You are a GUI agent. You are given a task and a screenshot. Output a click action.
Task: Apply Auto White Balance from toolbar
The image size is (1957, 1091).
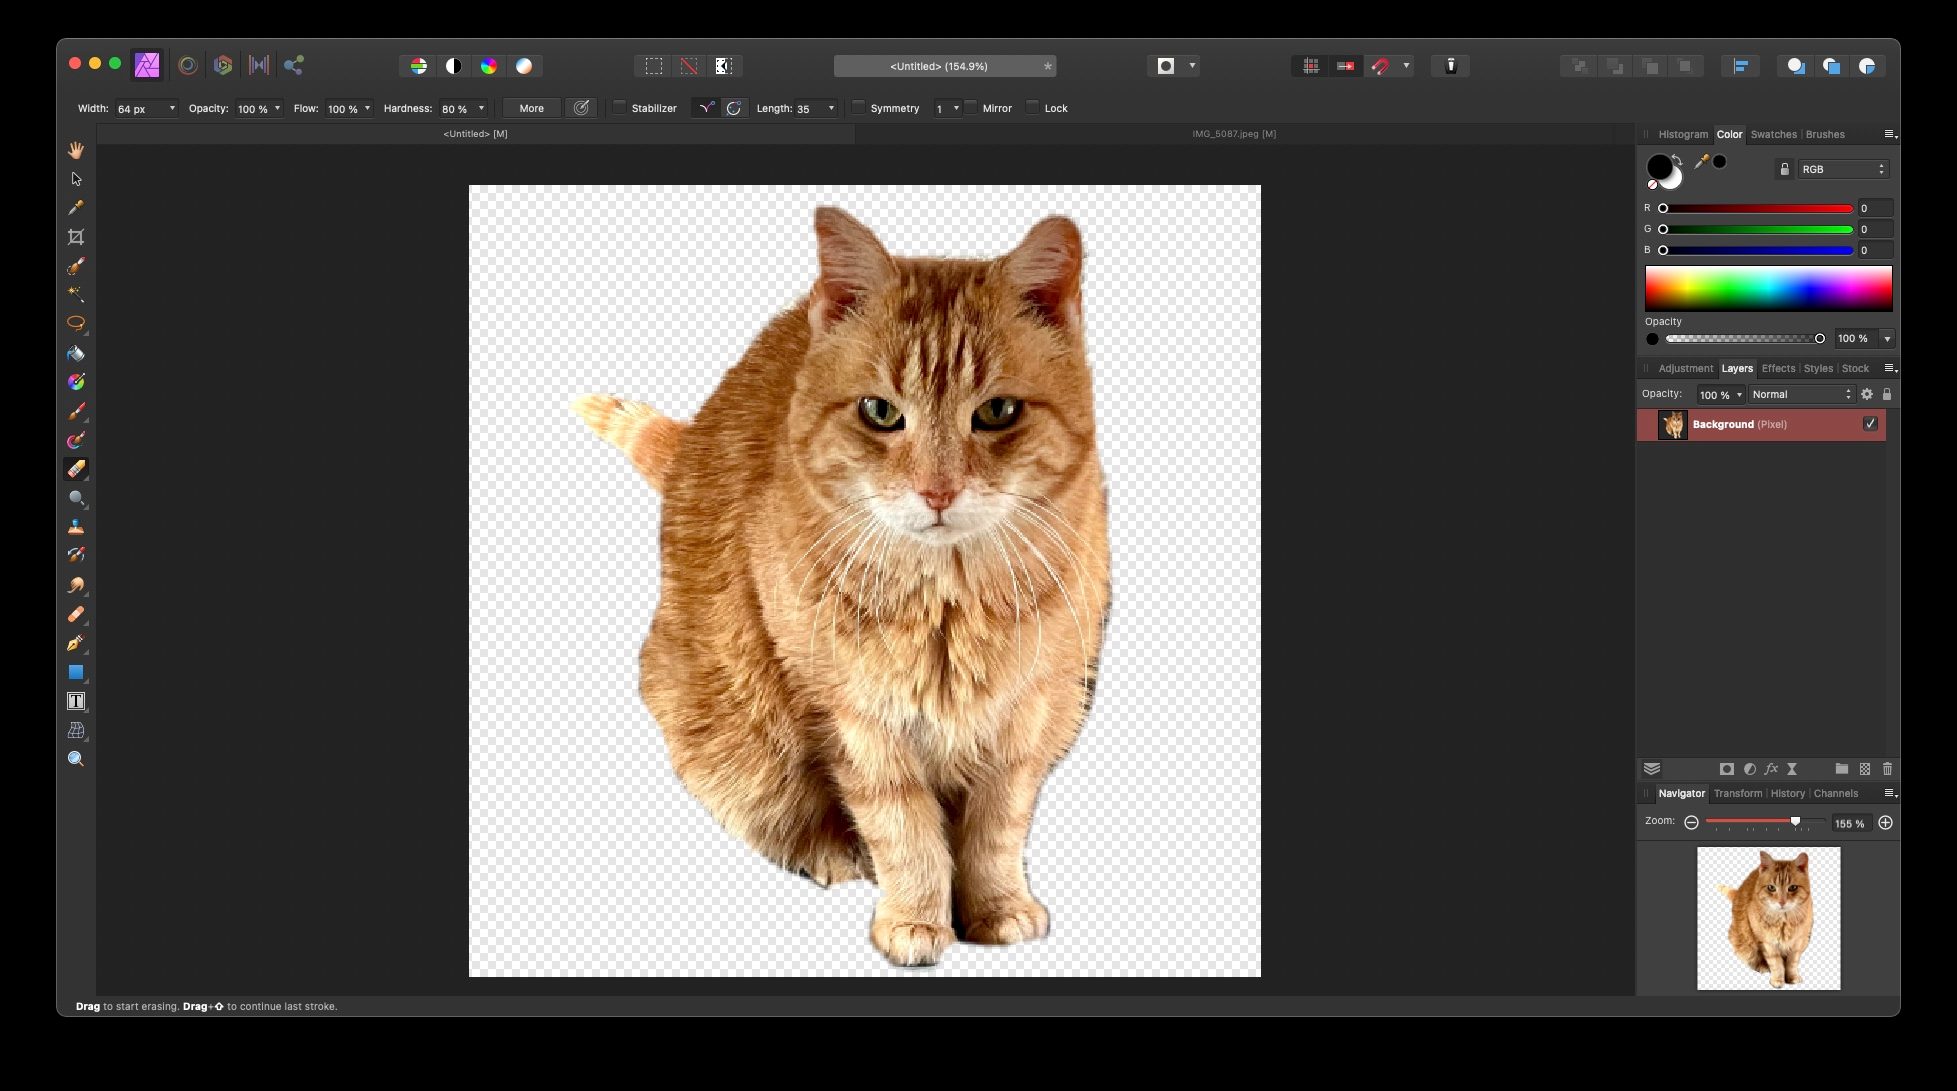524,66
